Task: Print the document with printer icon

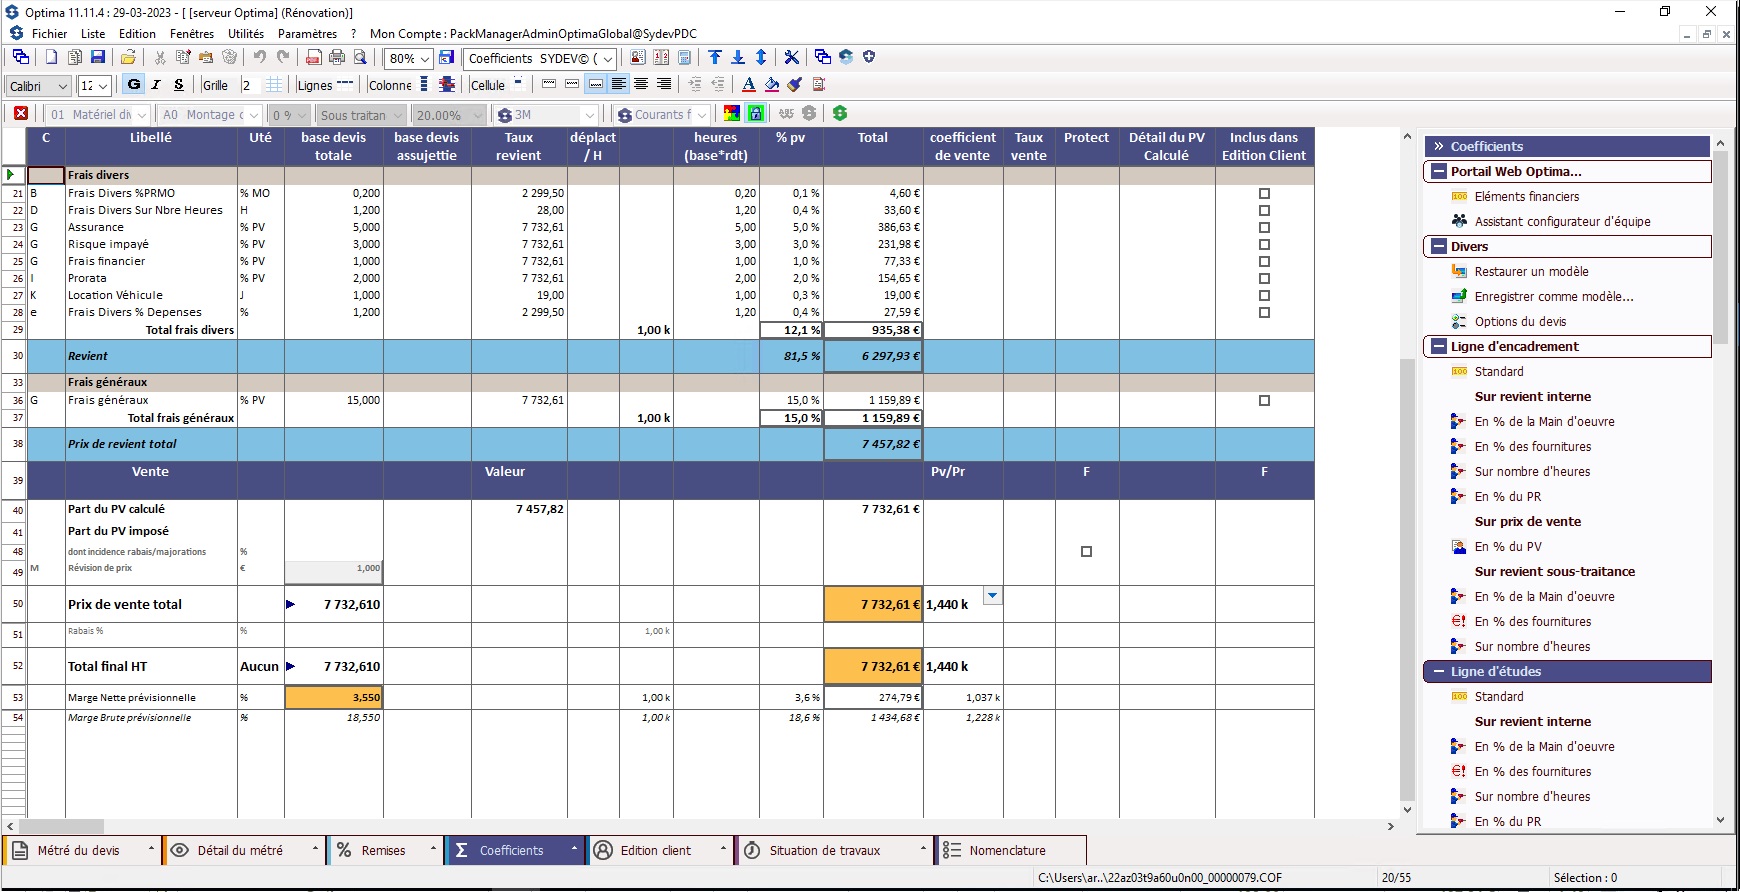Action: tap(337, 58)
